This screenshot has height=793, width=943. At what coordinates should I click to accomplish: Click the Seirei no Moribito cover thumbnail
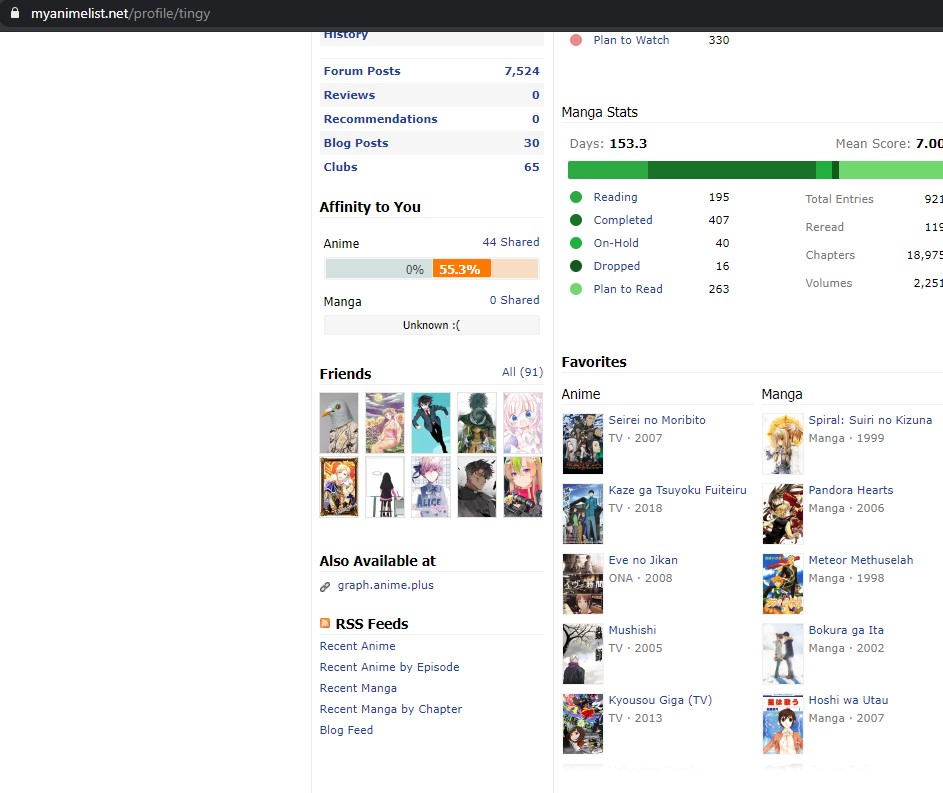582,444
